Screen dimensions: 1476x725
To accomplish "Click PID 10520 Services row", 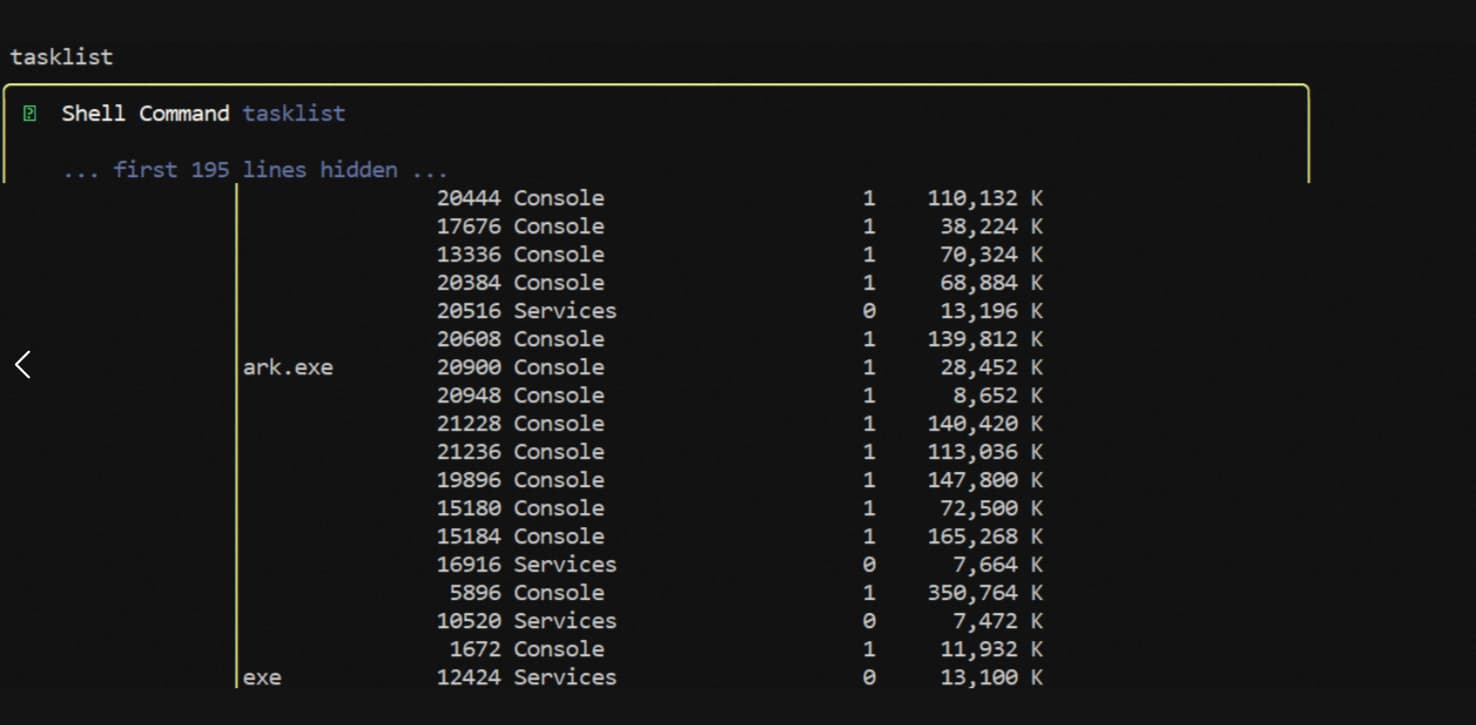I will tap(526, 621).
